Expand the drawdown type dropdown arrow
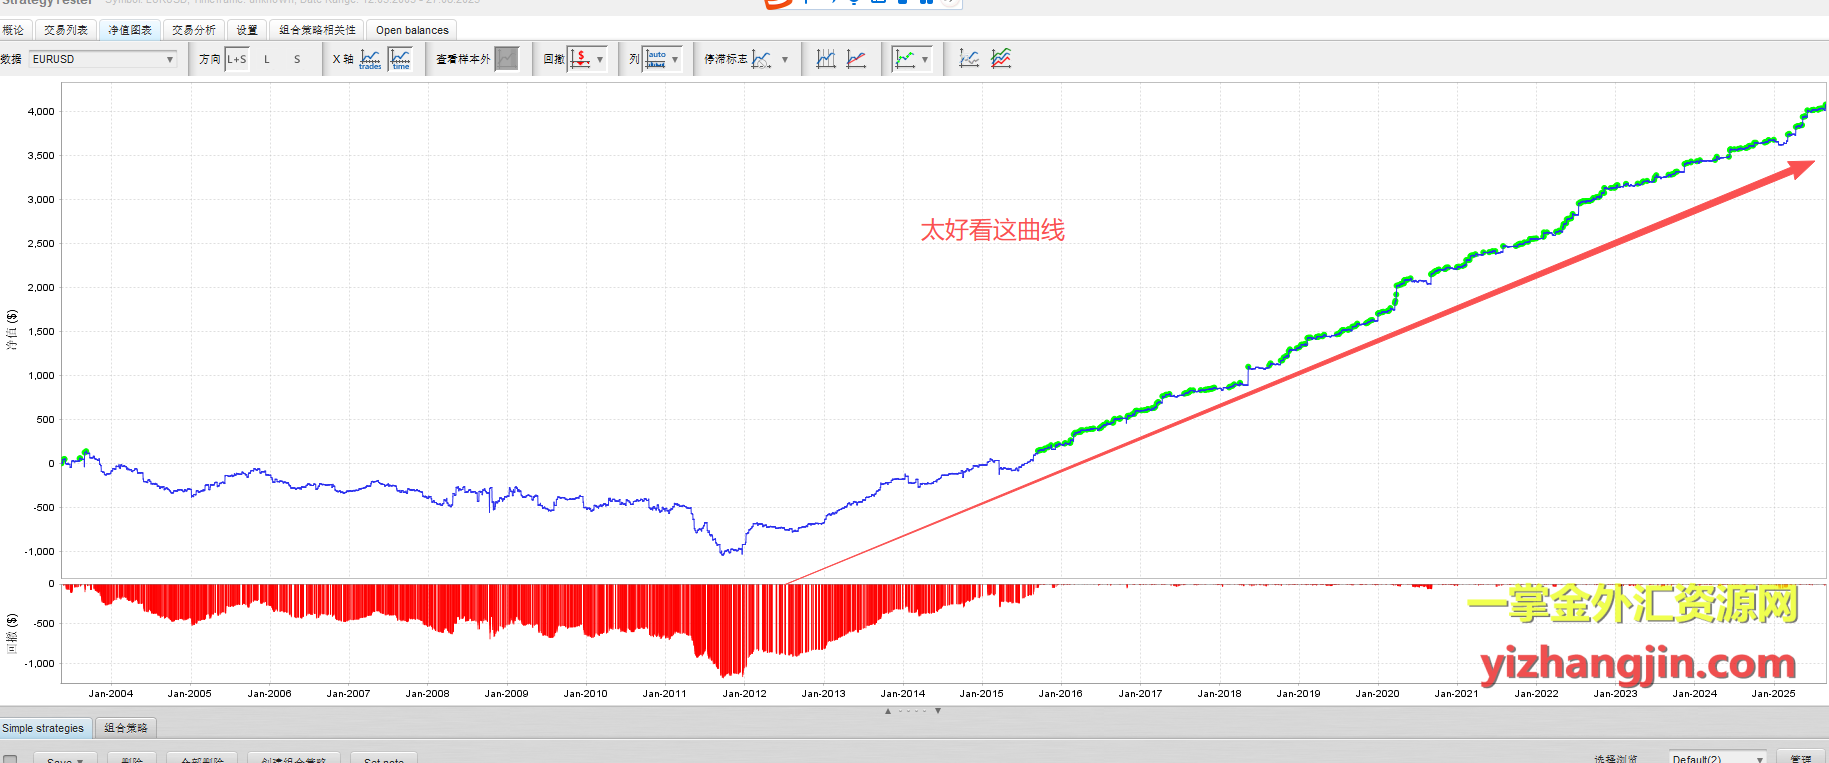The image size is (1829, 763). pos(600,59)
